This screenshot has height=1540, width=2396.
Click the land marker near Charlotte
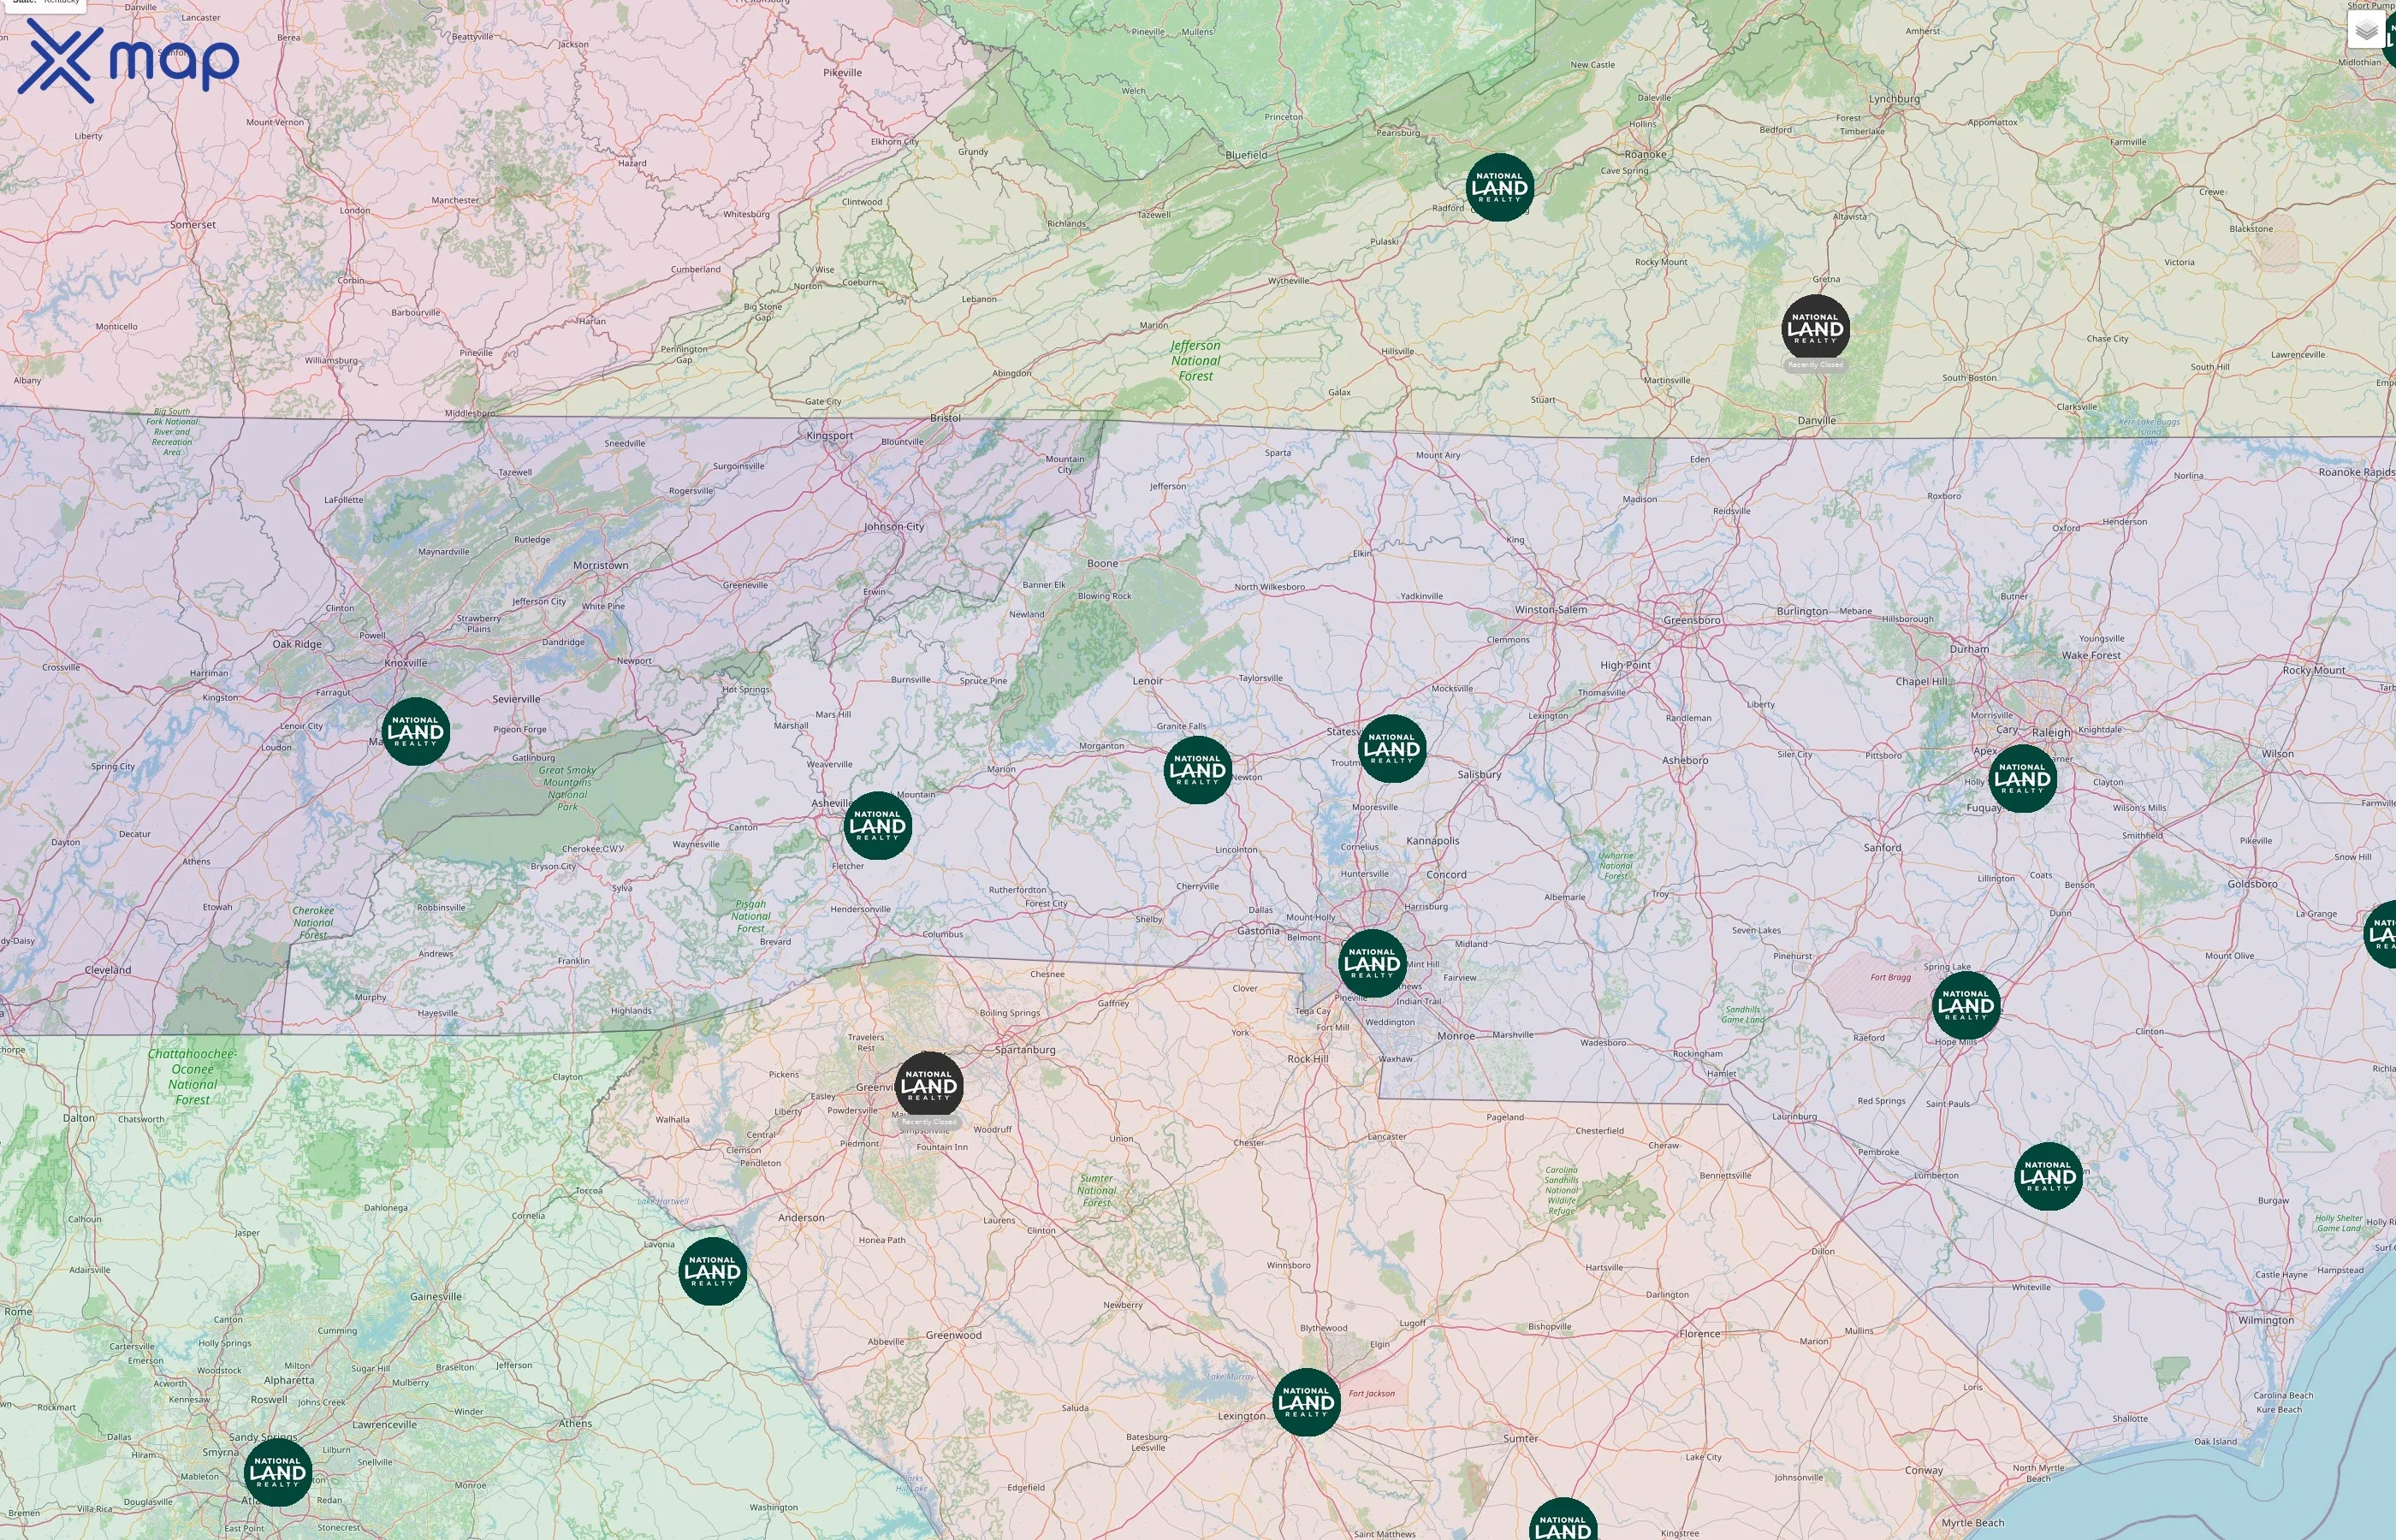point(1372,962)
